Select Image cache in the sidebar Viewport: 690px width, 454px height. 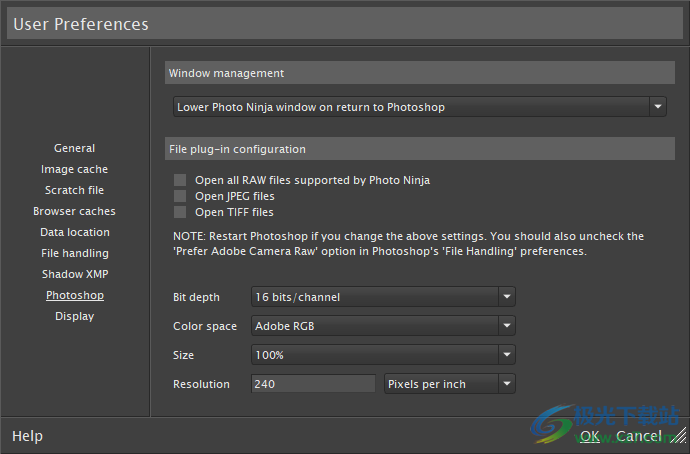74,169
